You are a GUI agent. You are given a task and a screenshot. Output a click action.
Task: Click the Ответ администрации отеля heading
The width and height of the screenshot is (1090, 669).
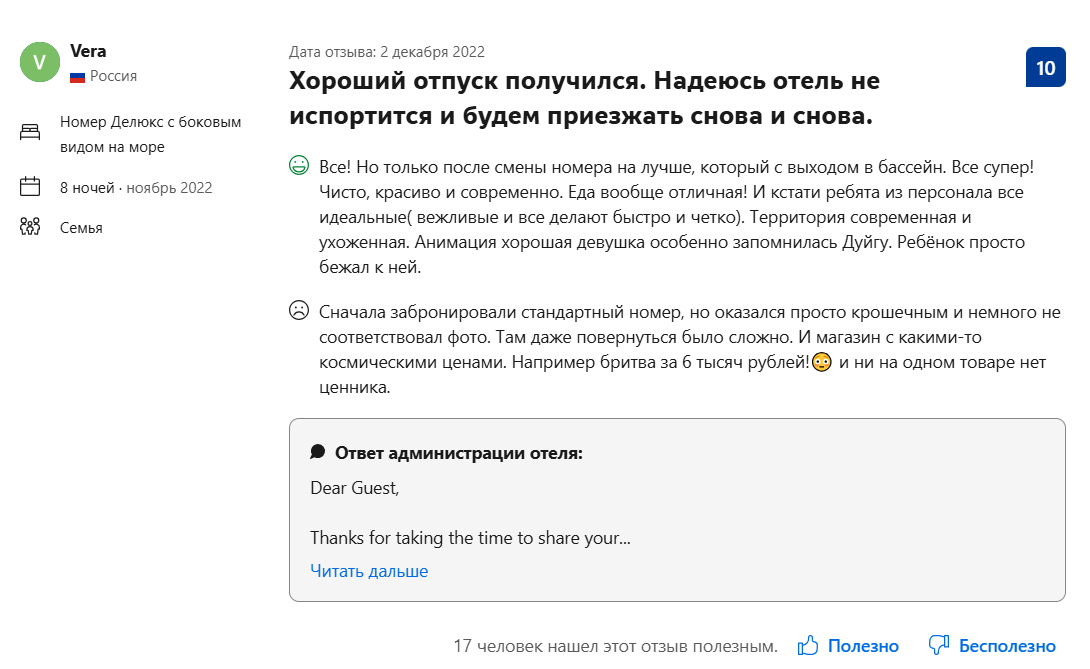point(459,453)
